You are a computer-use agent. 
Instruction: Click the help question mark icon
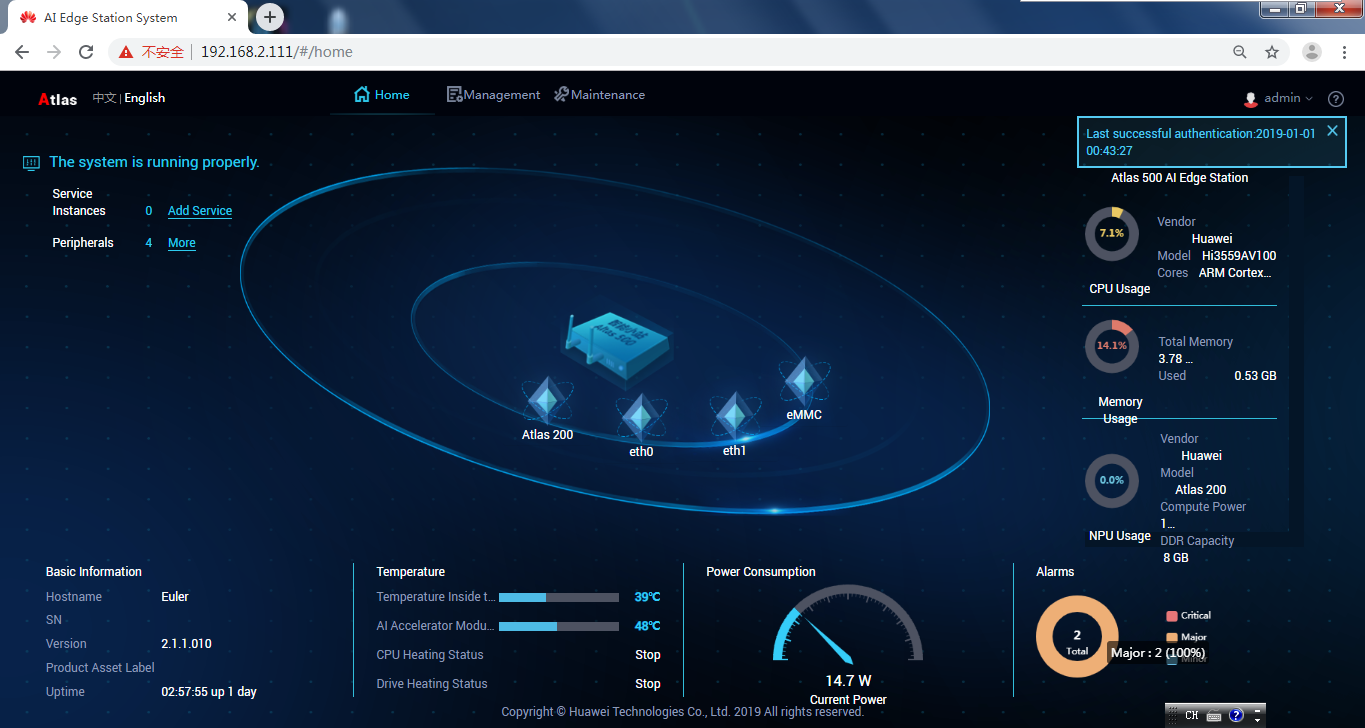pyautogui.click(x=1336, y=99)
